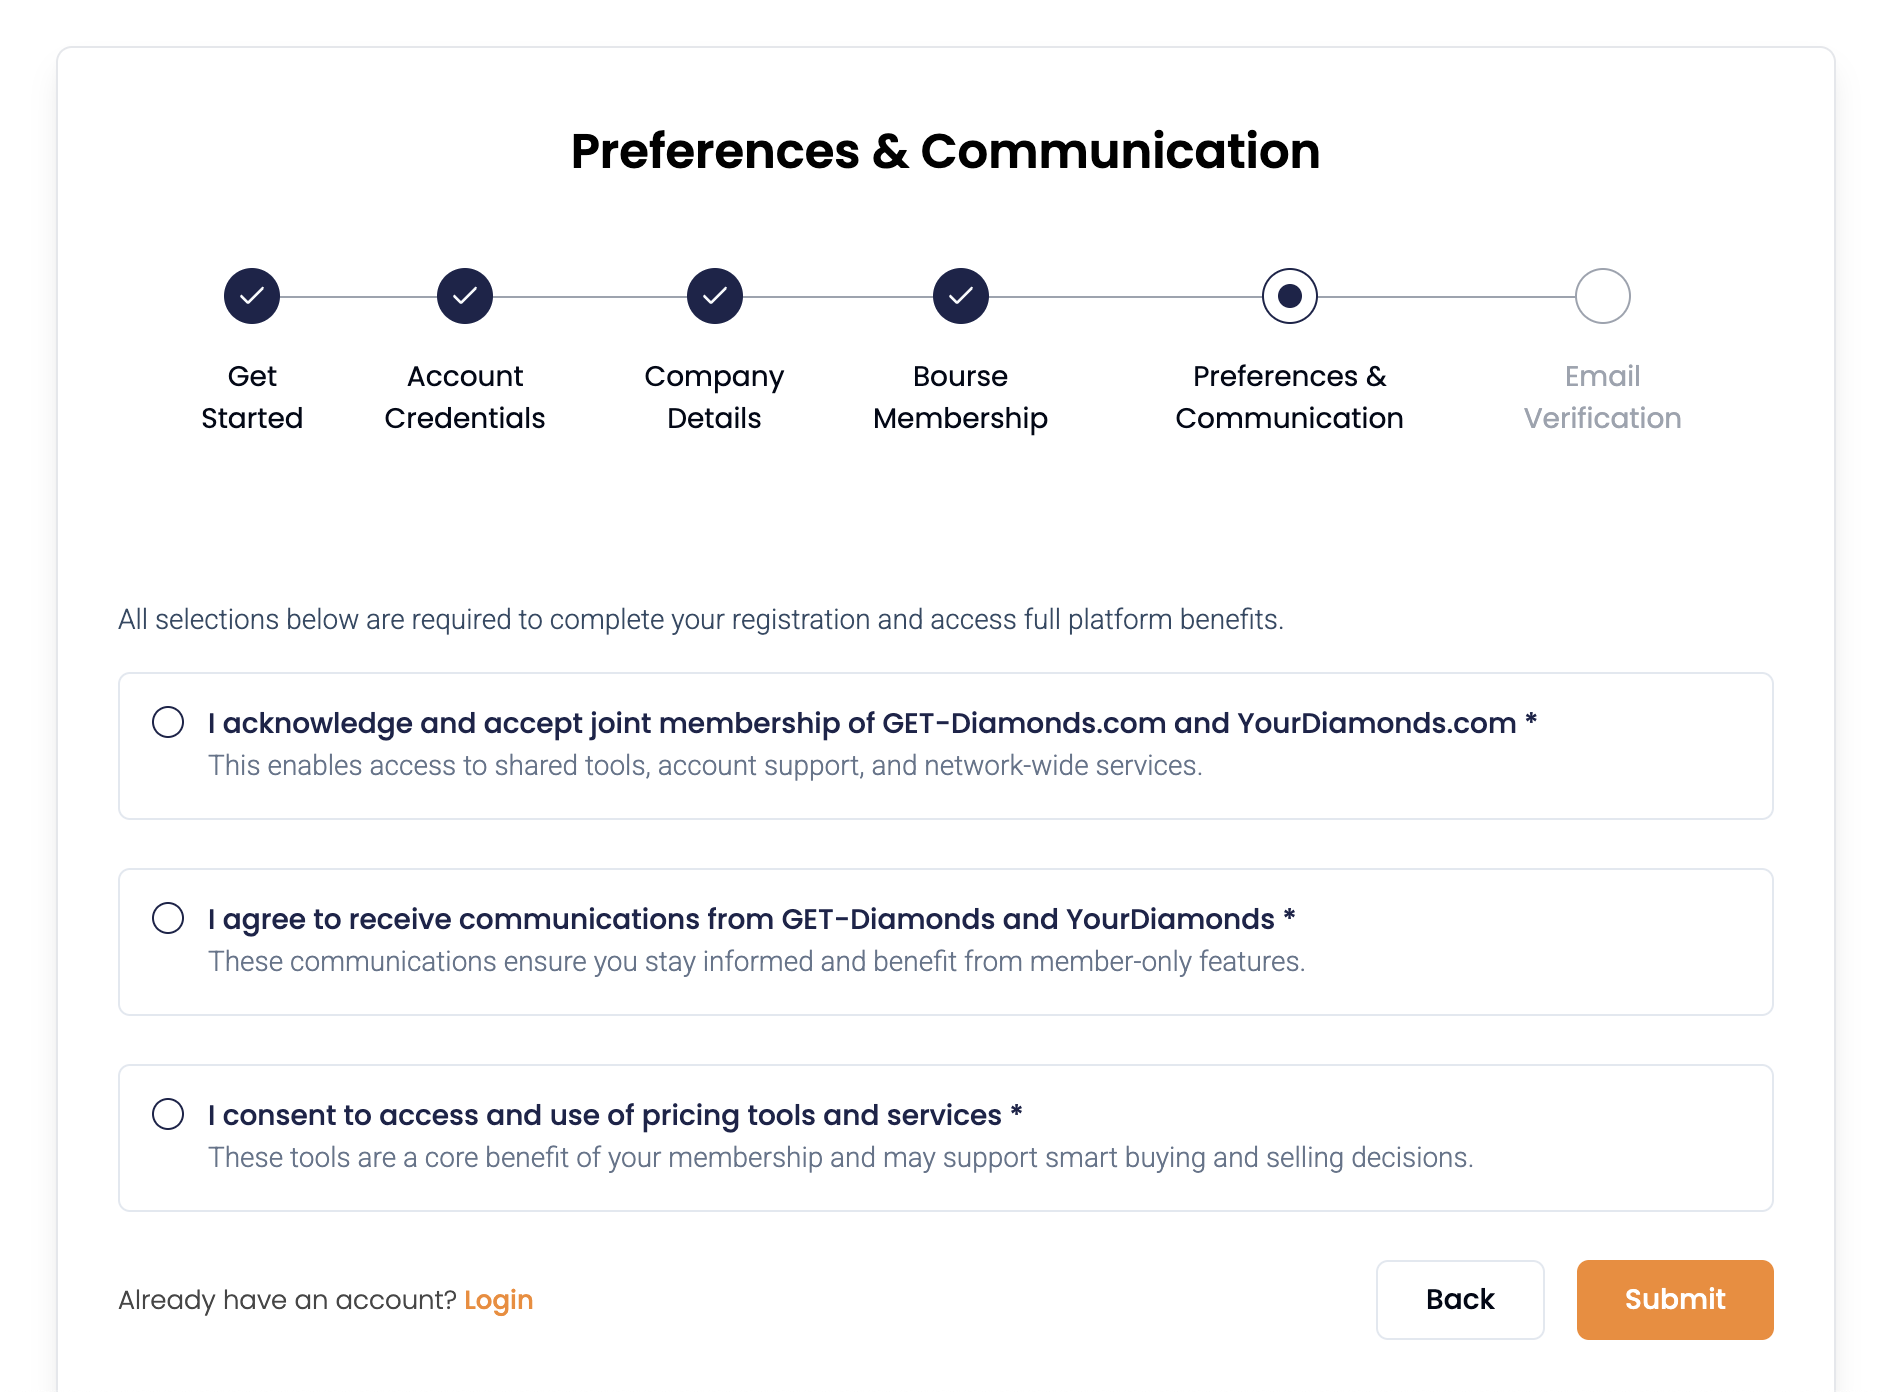Click the Company Details step label

click(x=714, y=397)
